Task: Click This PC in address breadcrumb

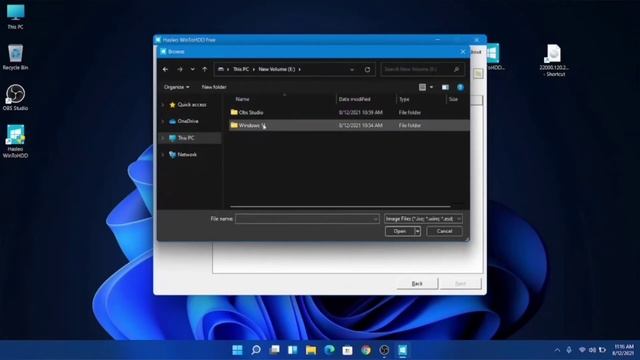Action: 241,69
